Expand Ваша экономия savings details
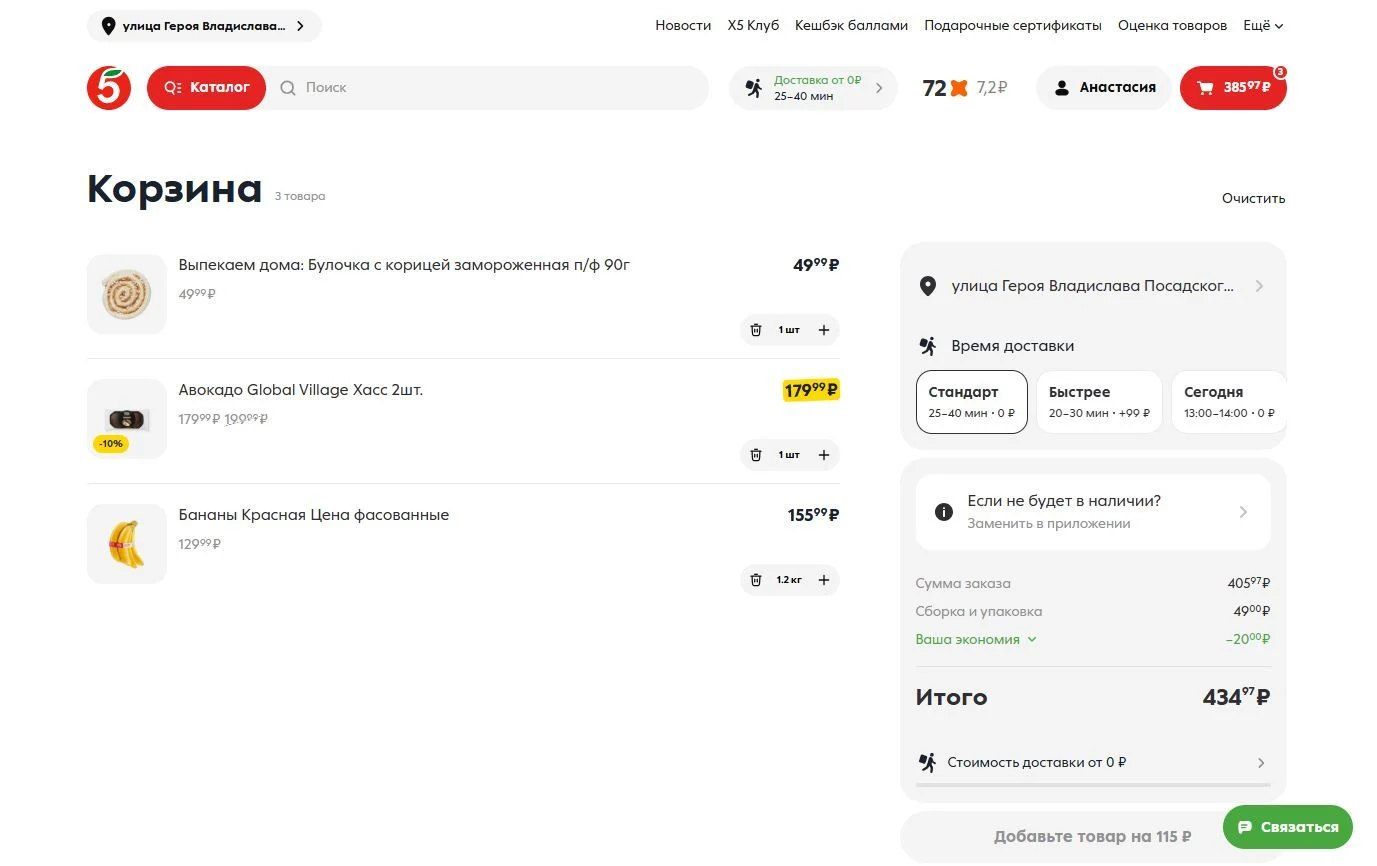 pyautogui.click(x=976, y=639)
